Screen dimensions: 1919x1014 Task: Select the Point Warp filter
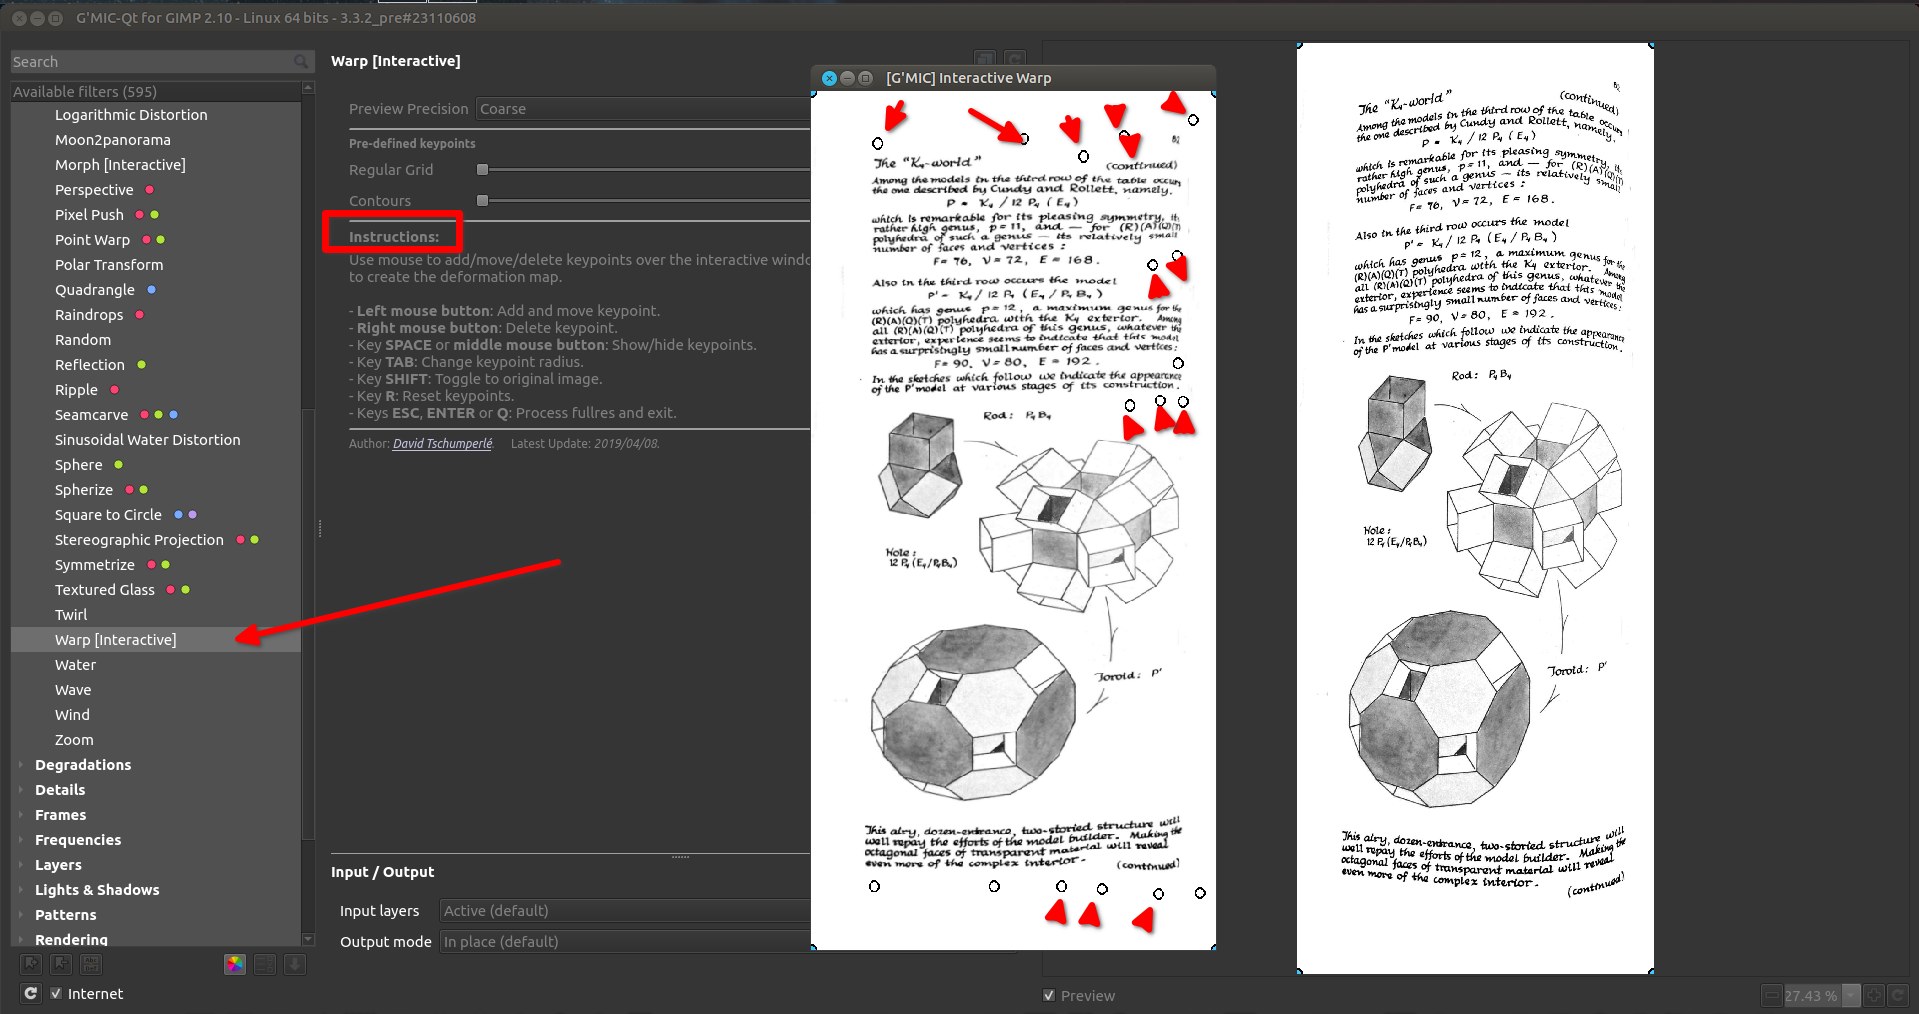pos(92,240)
